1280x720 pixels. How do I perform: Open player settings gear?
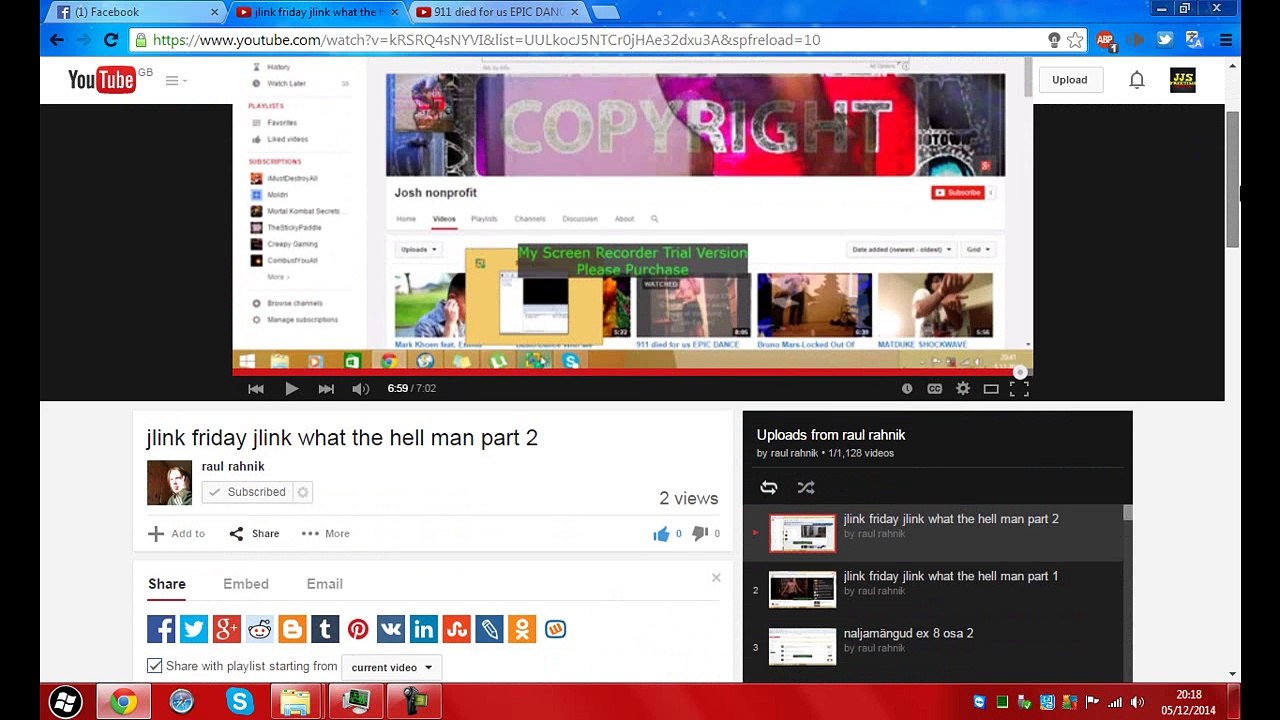point(963,389)
